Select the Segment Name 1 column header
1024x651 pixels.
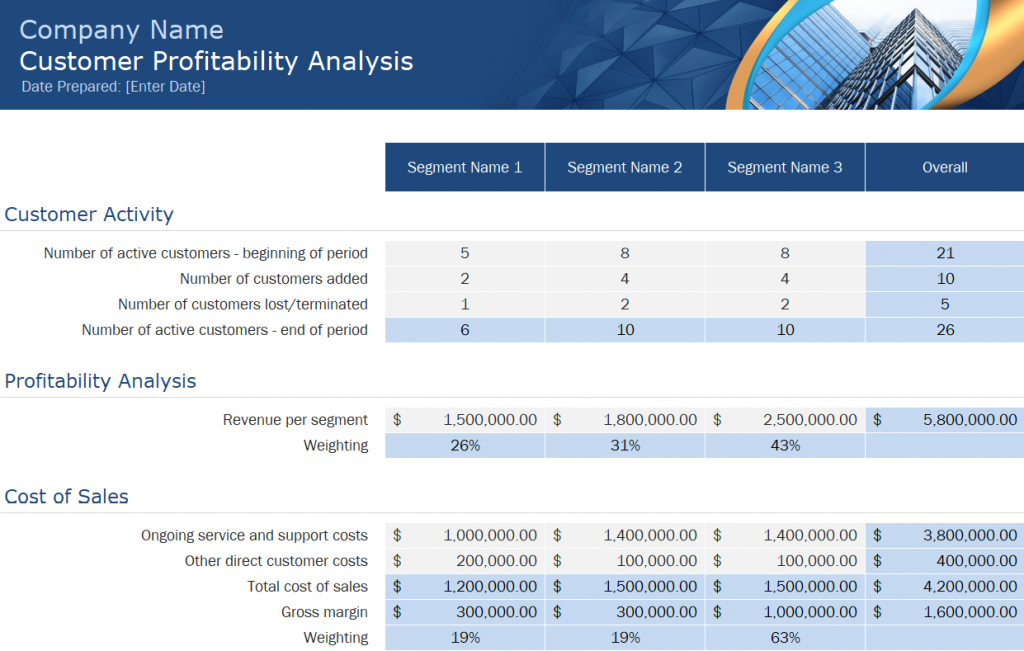point(465,167)
